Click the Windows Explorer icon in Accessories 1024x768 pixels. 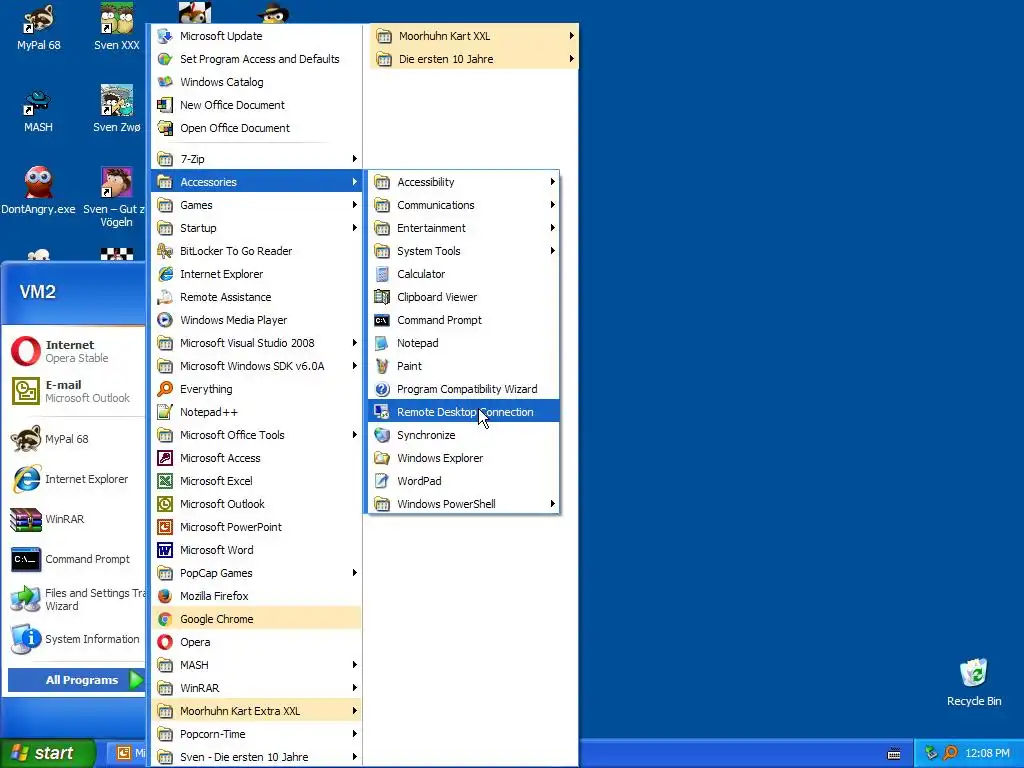coord(382,458)
